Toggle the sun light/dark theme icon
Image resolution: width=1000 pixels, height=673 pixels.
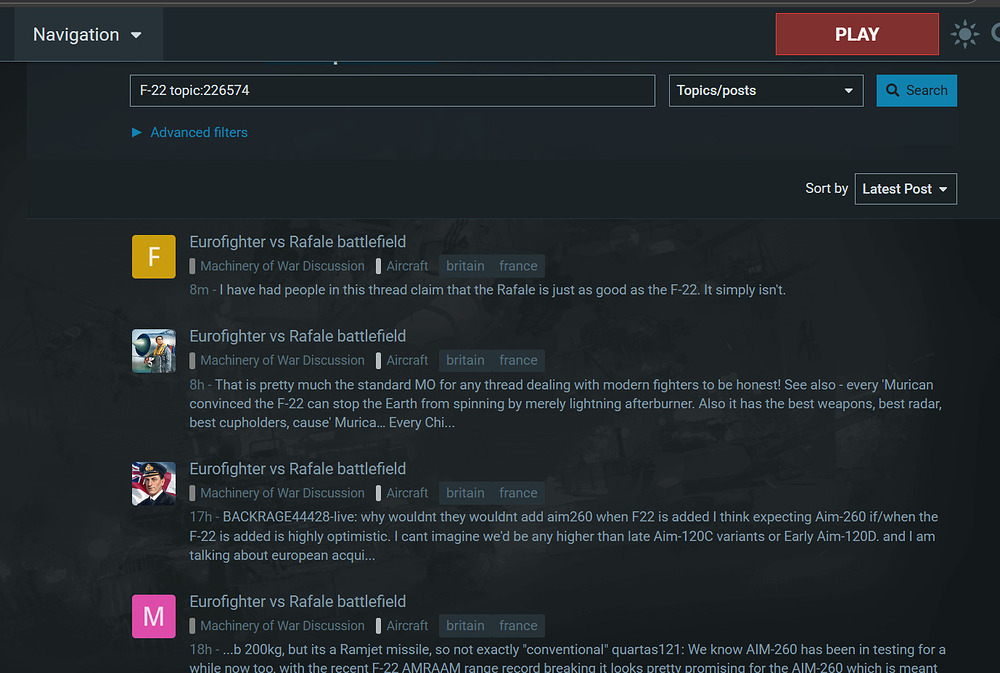964,35
